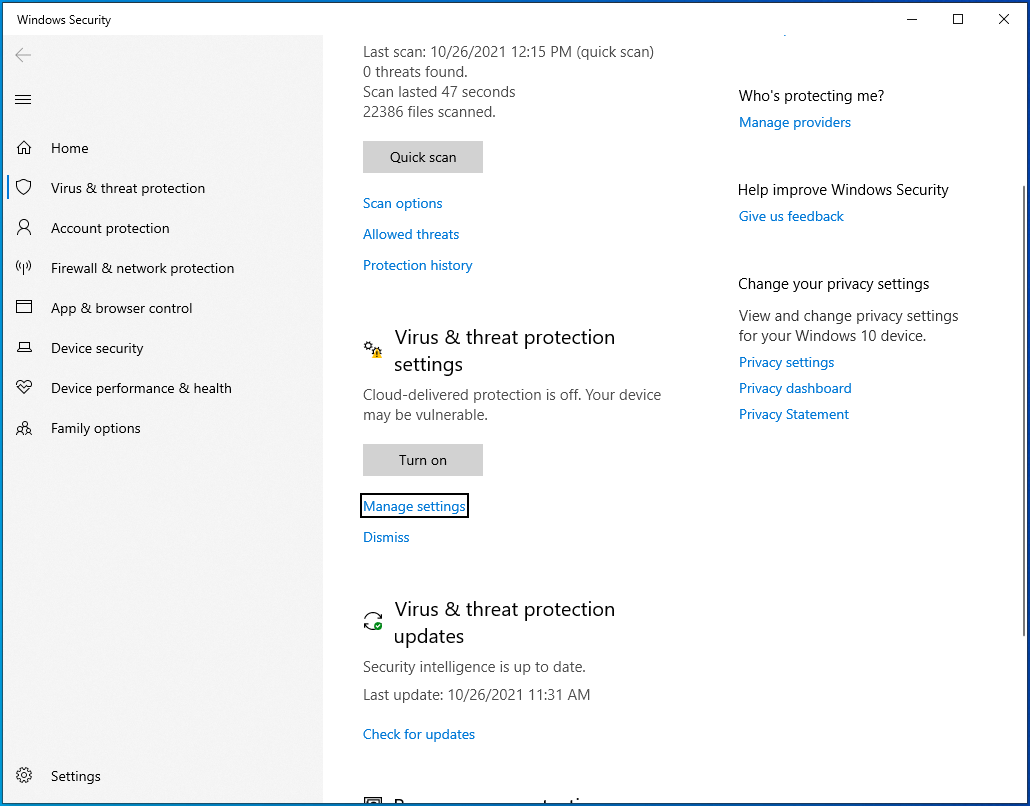Image resolution: width=1030 pixels, height=806 pixels.
Task: Open Account protection from sidebar
Action: 110,227
